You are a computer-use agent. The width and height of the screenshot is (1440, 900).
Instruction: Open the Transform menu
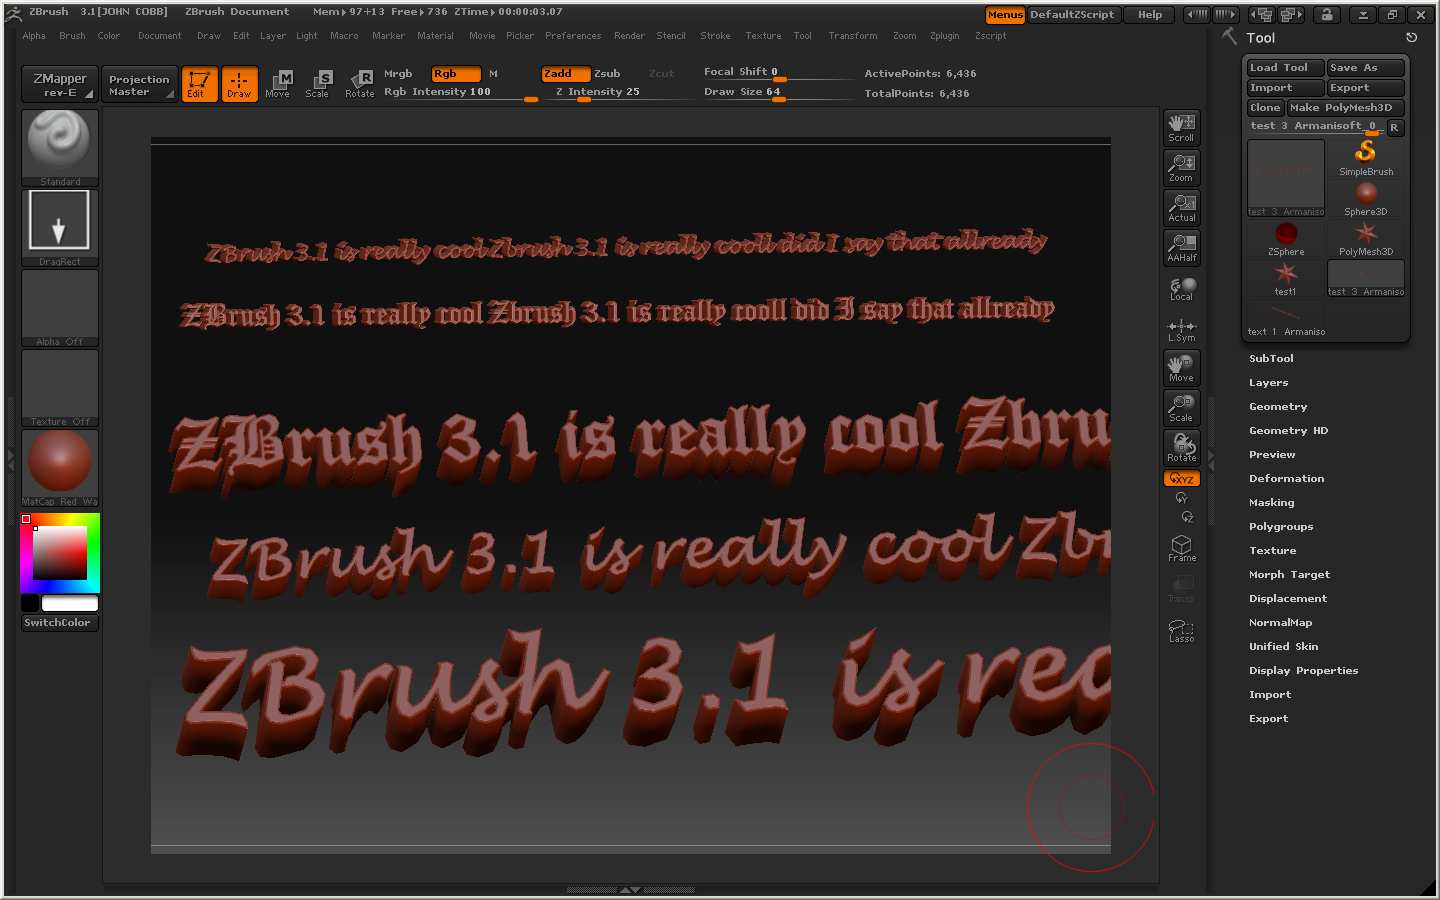[853, 36]
